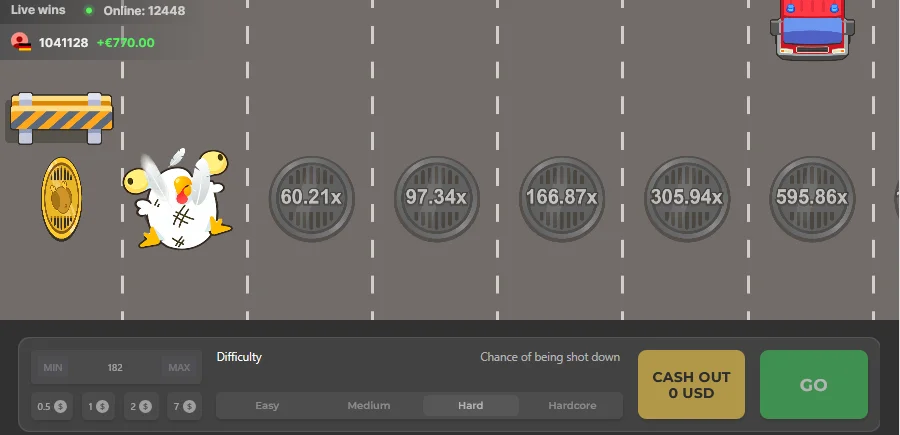This screenshot has height=435, width=900.
Task: Choose the 1 dollar quick bet
Action: (98, 406)
